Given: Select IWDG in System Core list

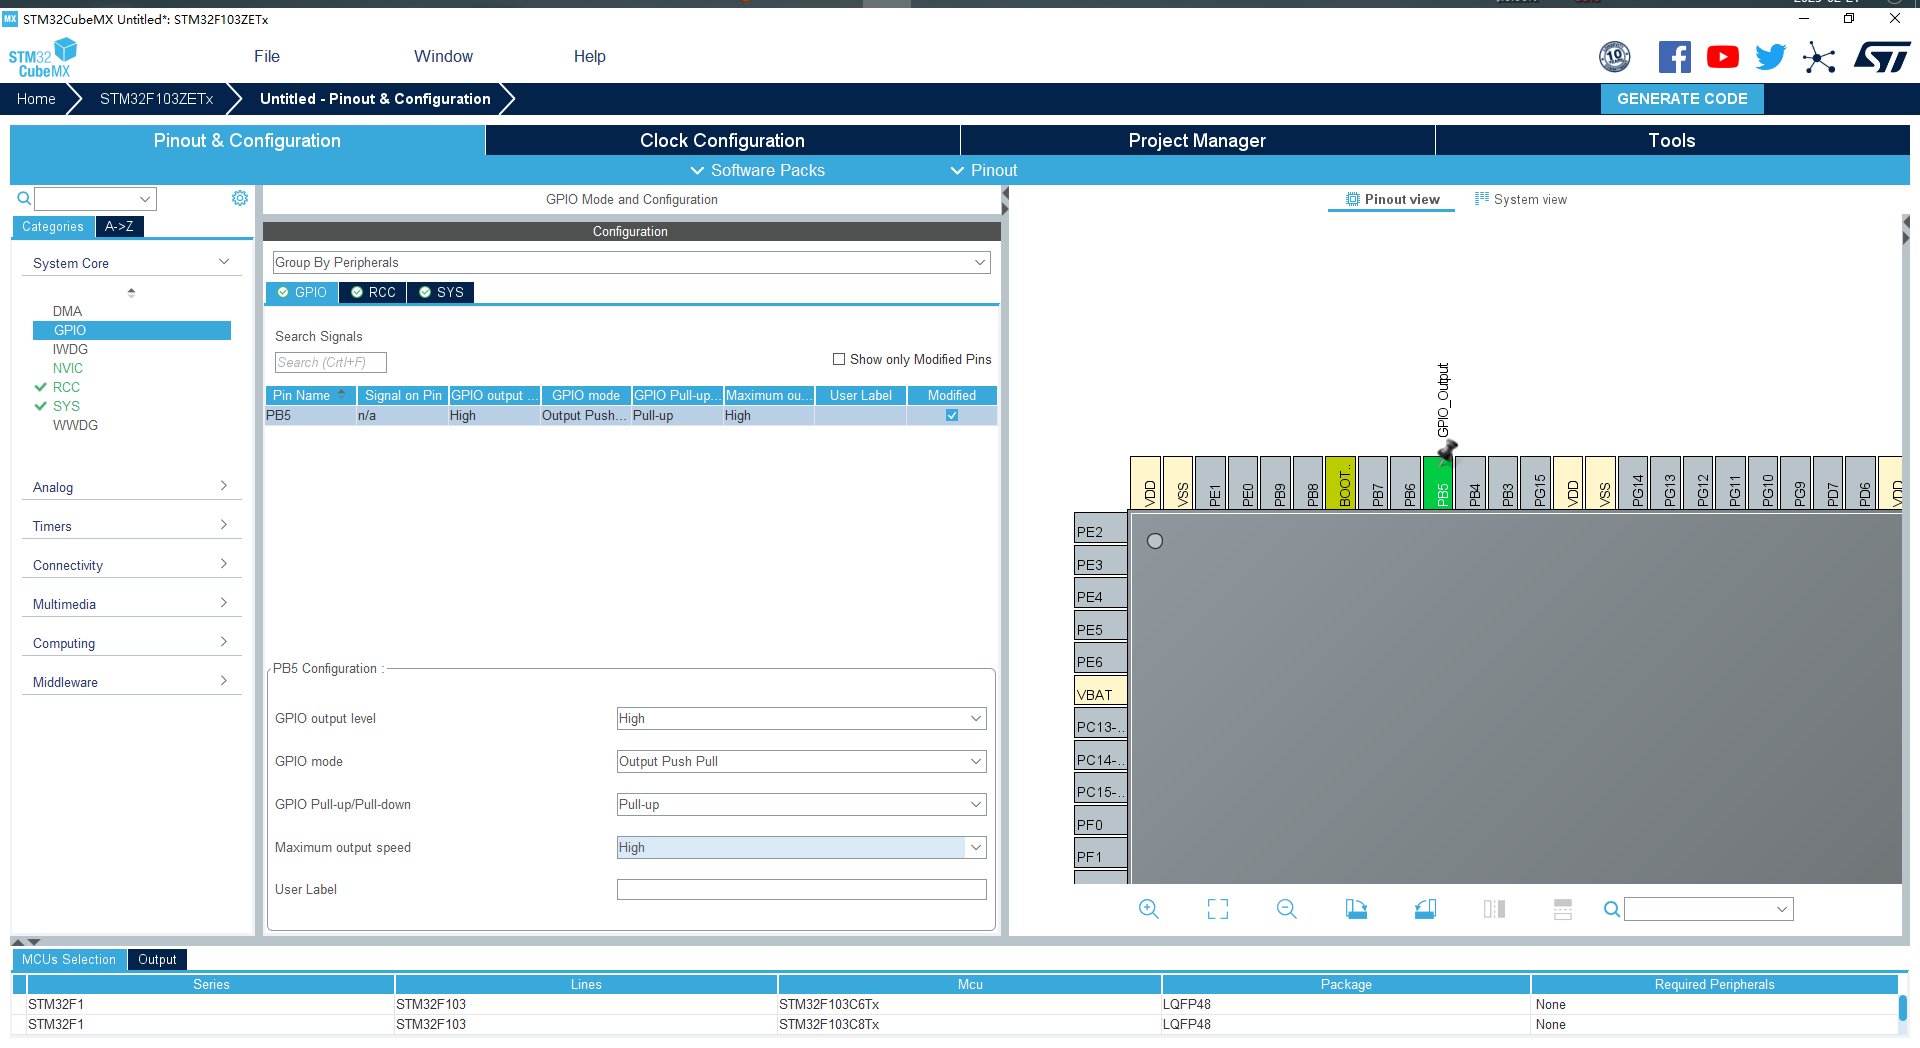Looking at the screenshot, I should pyautogui.click(x=70, y=349).
